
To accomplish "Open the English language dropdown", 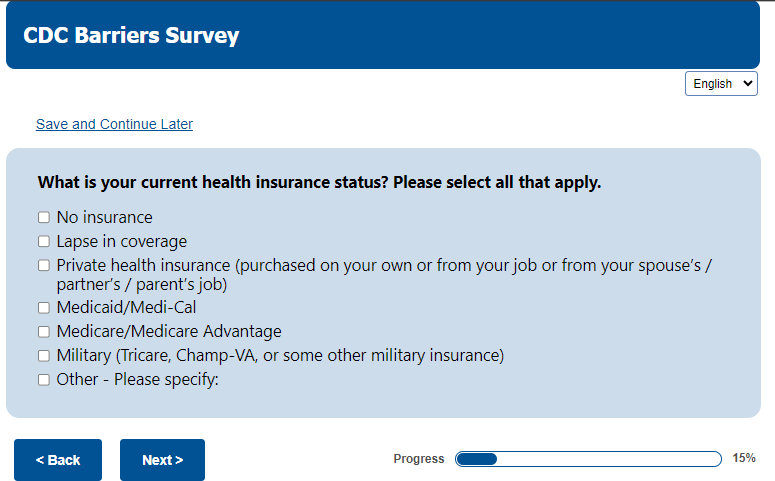I will click(721, 84).
